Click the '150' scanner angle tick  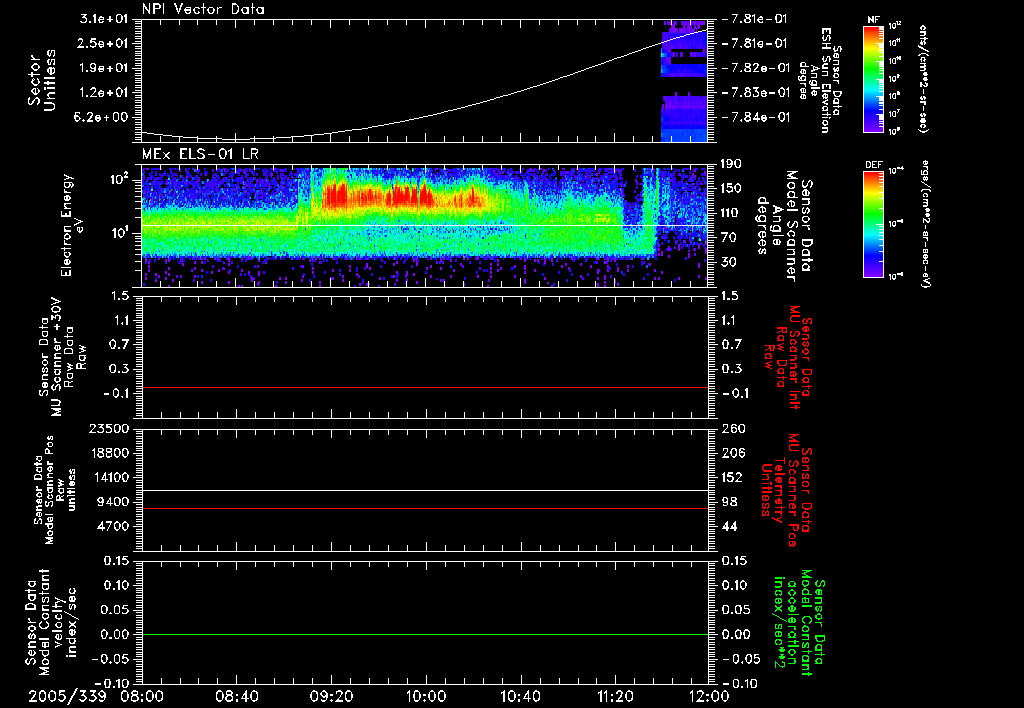pos(732,188)
